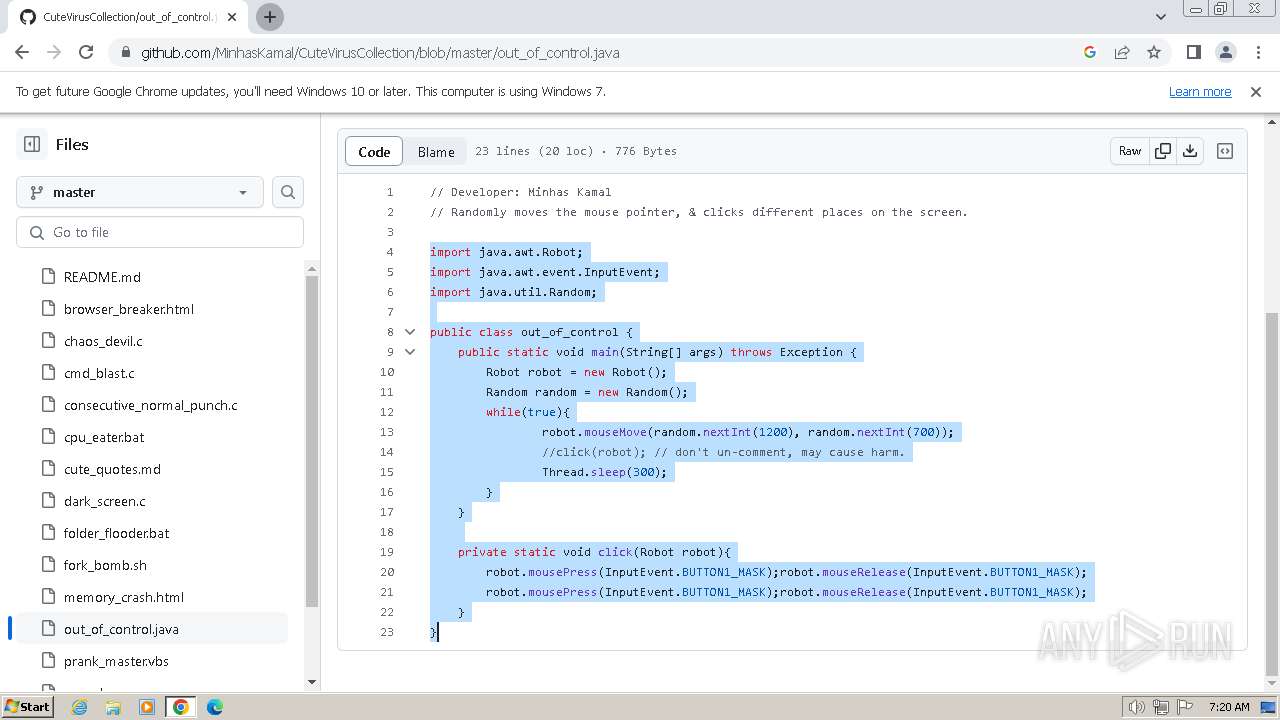Open the symbols panel
Screen dimensions: 1280x720
coord(1225,151)
